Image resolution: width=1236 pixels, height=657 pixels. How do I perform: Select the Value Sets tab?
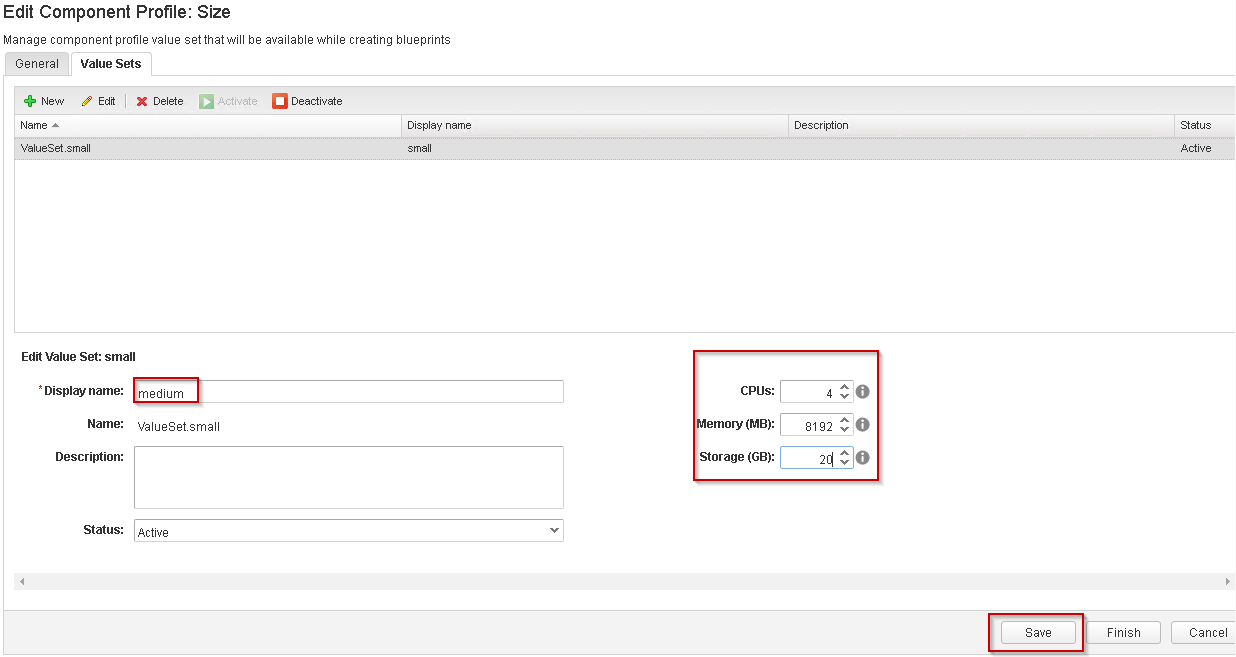point(110,64)
